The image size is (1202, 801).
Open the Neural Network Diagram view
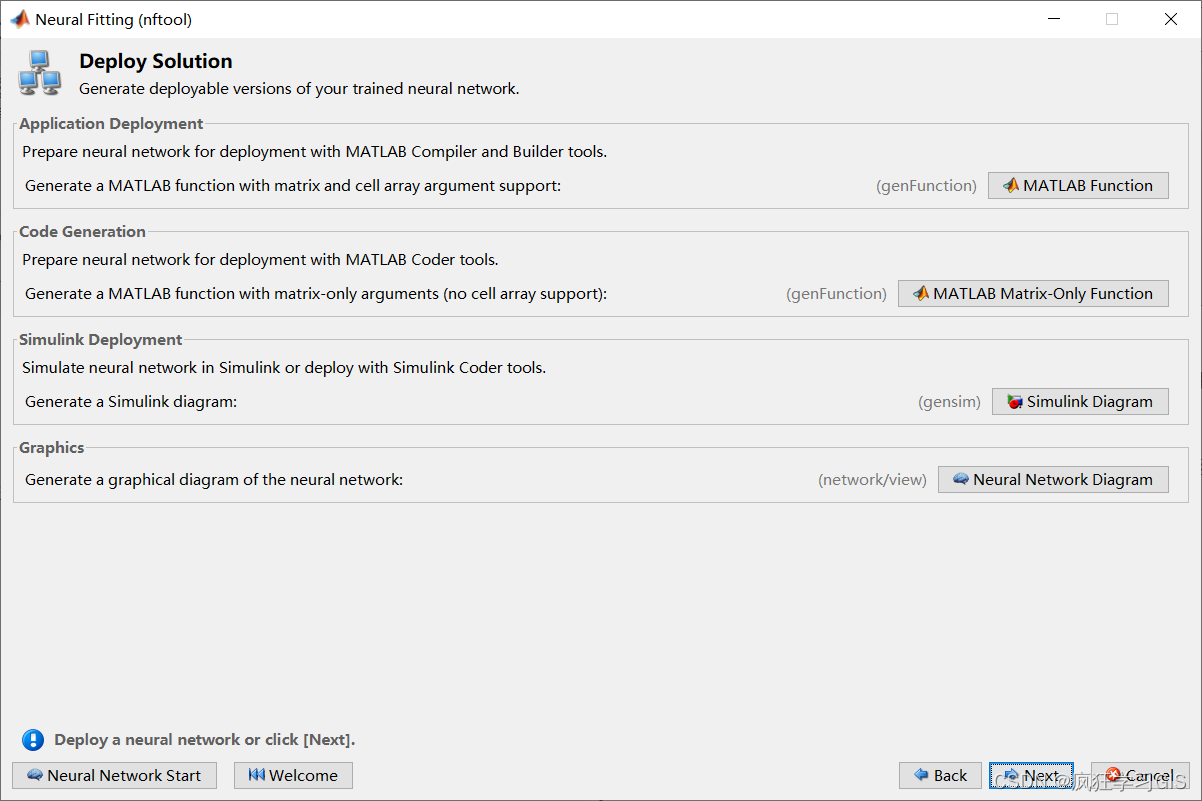tap(1053, 480)
